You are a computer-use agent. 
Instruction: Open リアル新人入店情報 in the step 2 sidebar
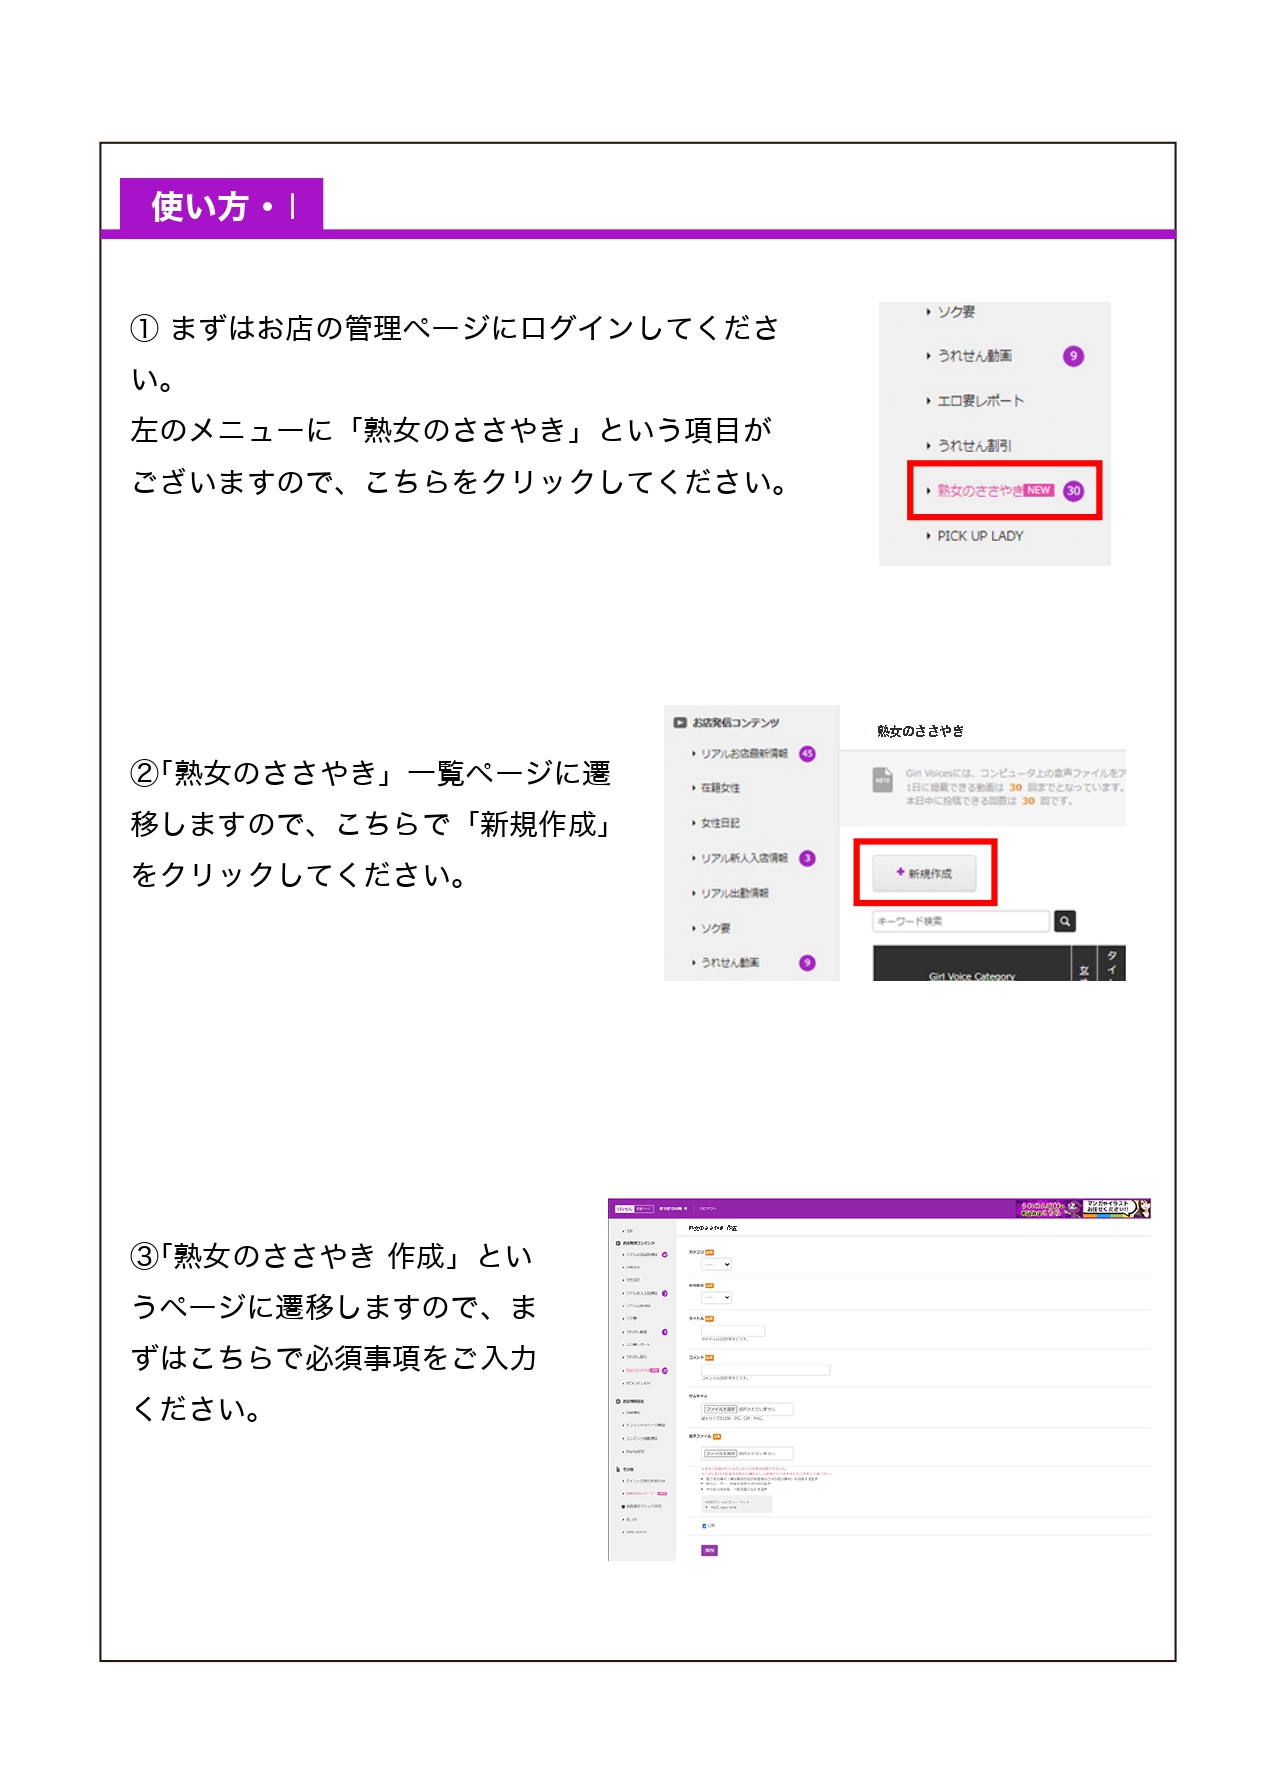click(x=744, y=858)
